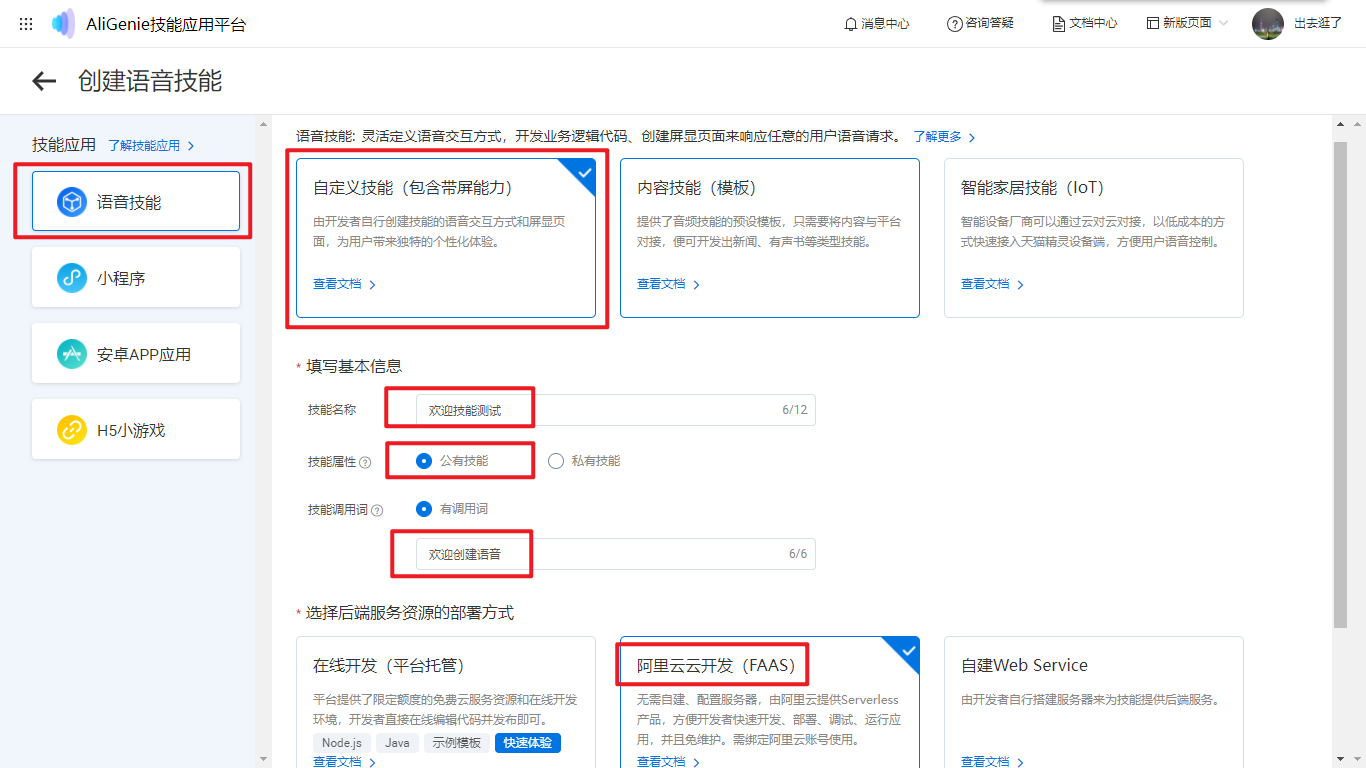Click left panel scroll up arrow

point(264,124)
